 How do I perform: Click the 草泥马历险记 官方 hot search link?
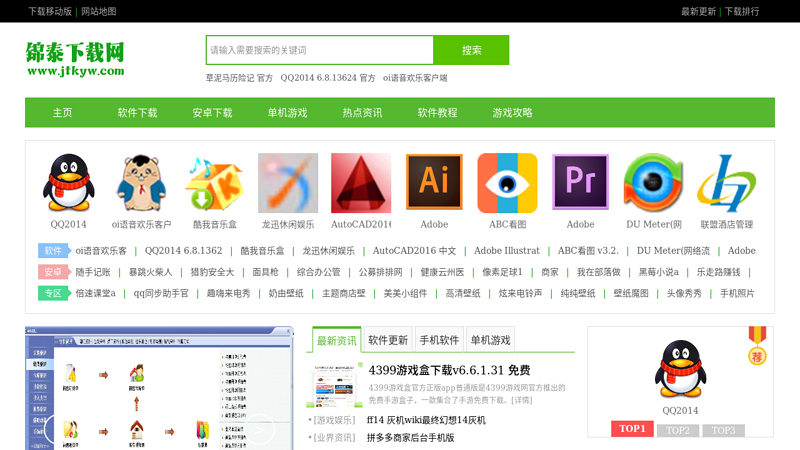[x=239, y=78]
